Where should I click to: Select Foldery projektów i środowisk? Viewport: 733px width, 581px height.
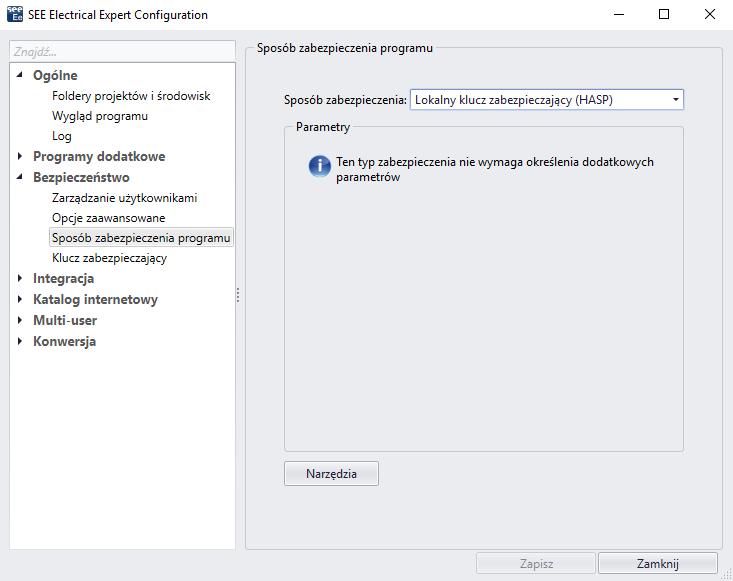coord(131,96)
